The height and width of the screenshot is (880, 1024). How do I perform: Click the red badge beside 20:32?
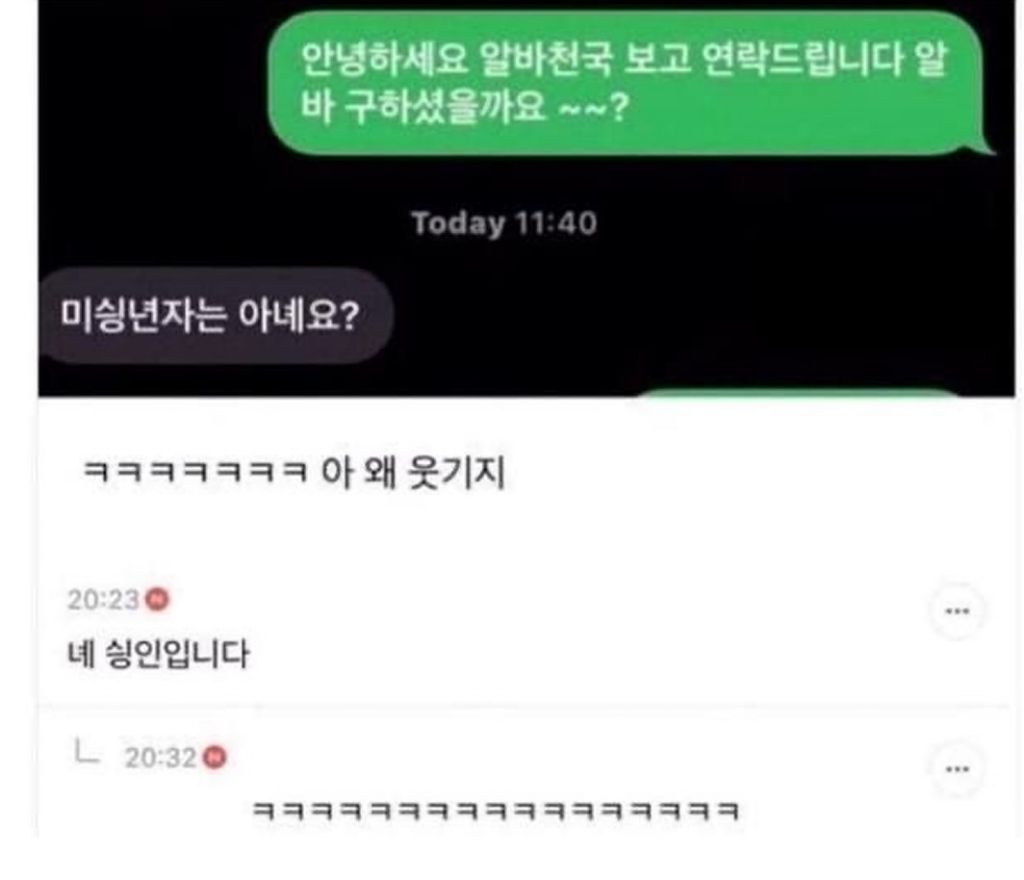pyautogui.click(x=214, y=757)
